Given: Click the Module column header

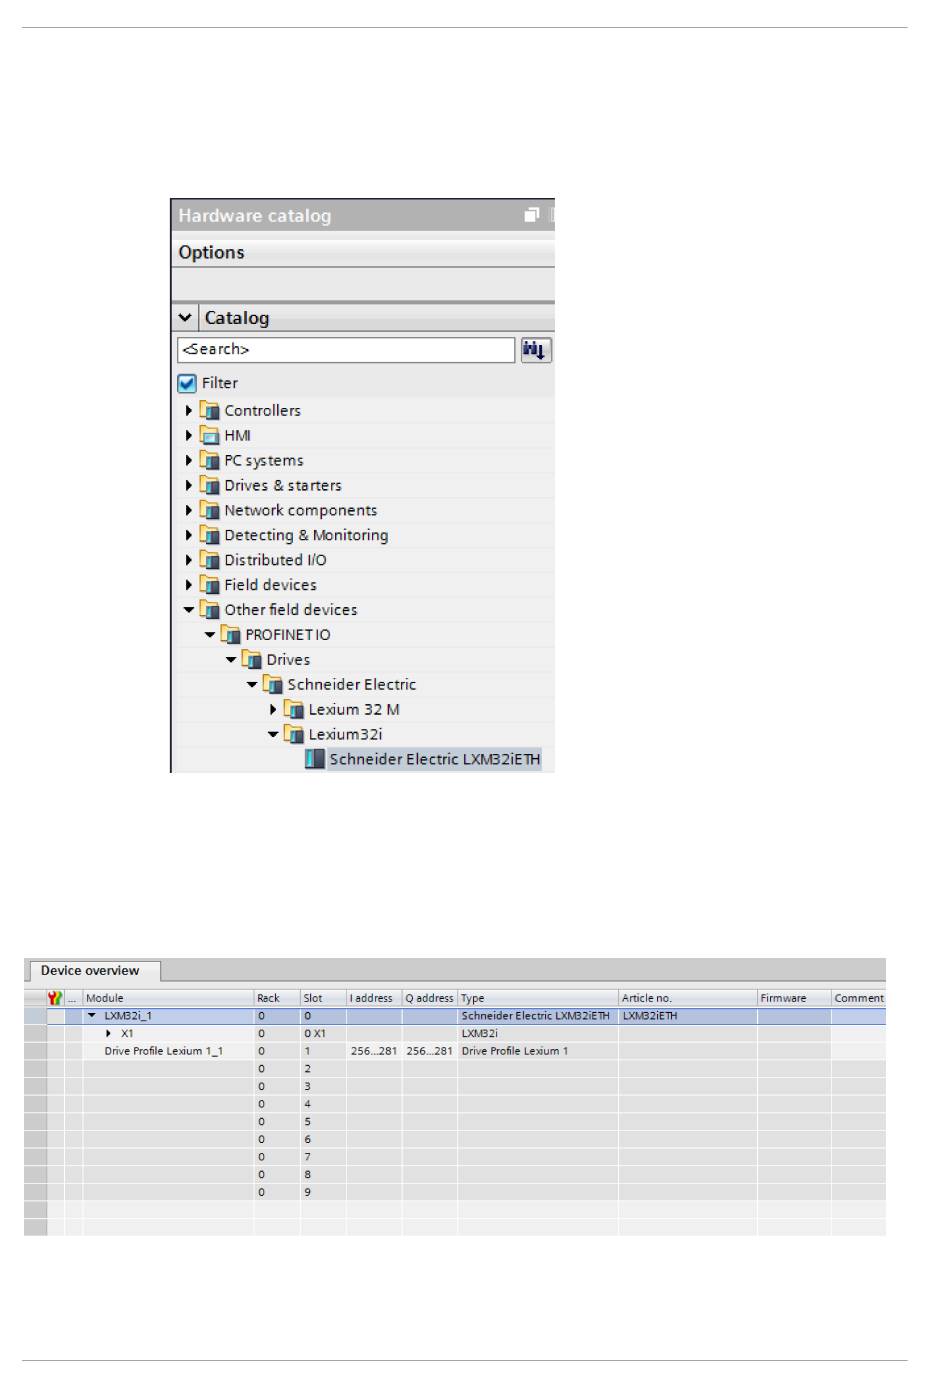Looking at the screenshot, I should coord(168,998).
